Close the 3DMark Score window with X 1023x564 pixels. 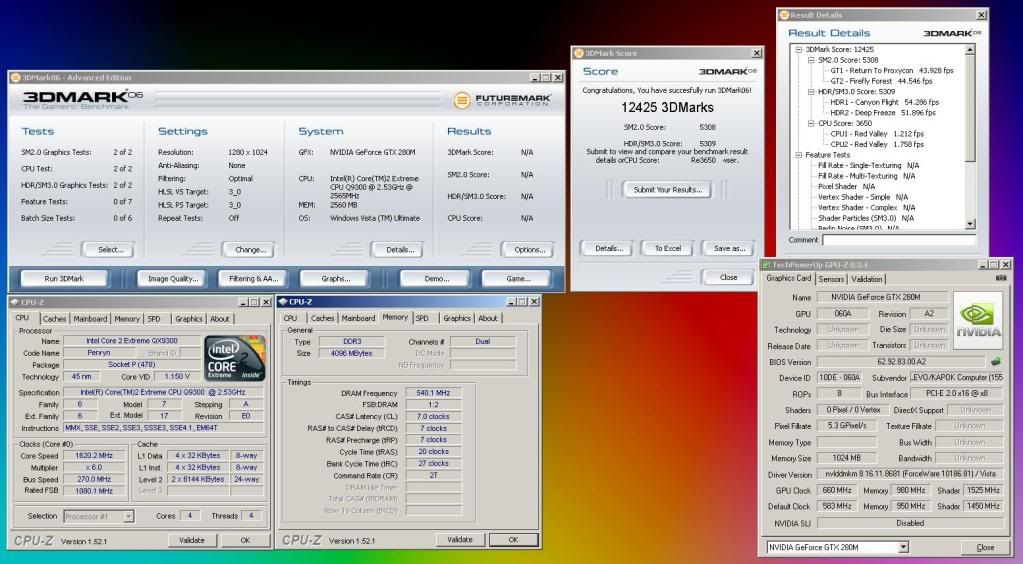pos(756,54)
